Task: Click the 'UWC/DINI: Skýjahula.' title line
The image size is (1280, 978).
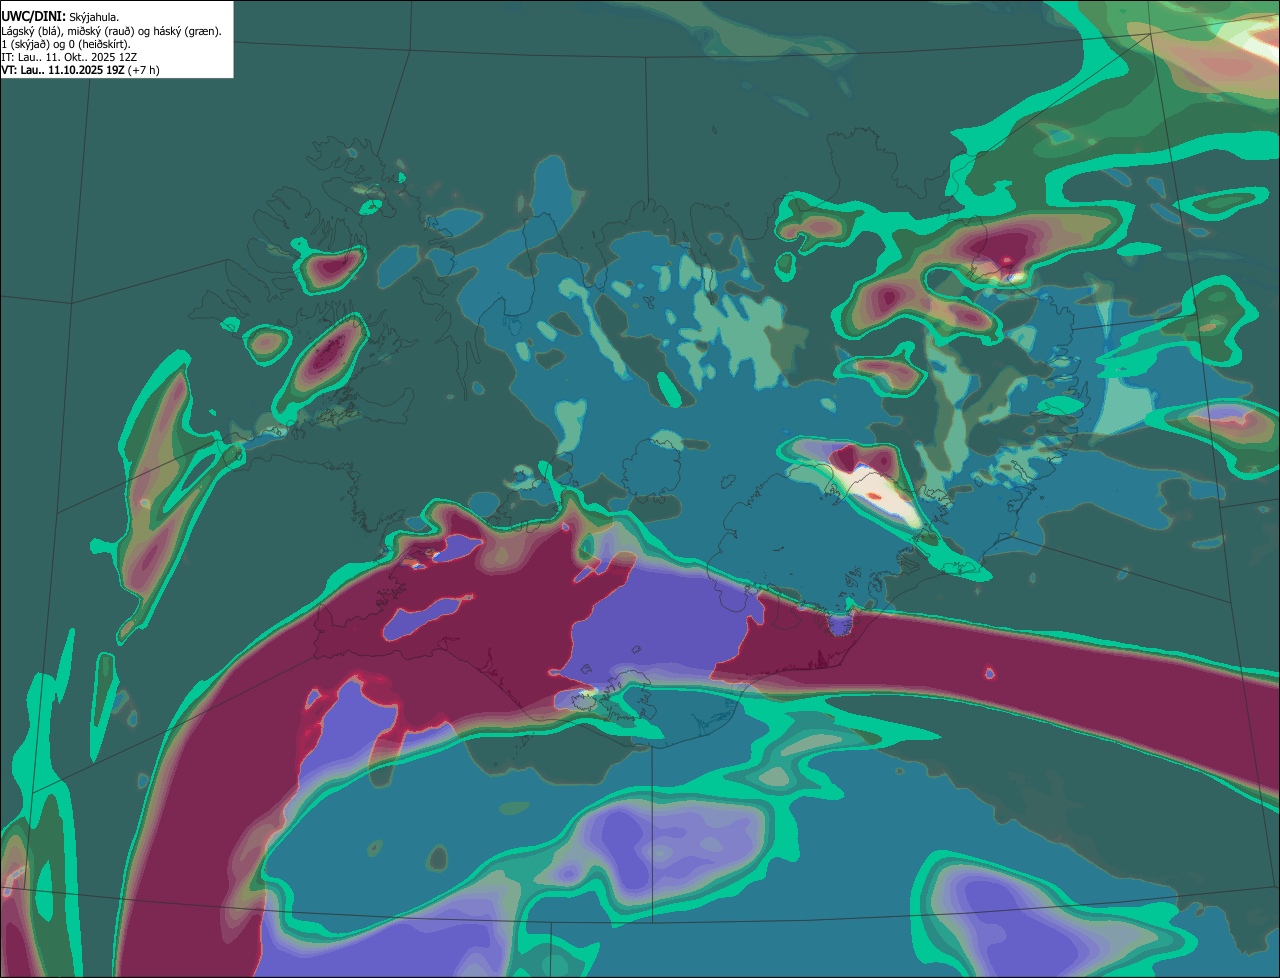Action: (60, 17)
